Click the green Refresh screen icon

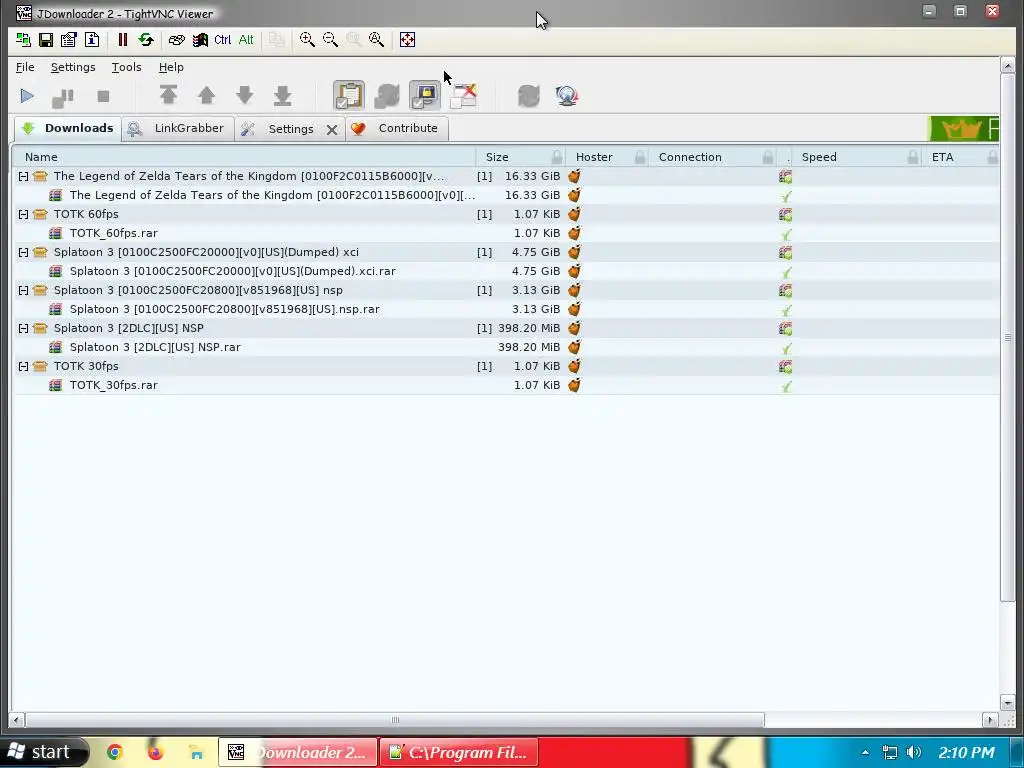click(146, 40)
